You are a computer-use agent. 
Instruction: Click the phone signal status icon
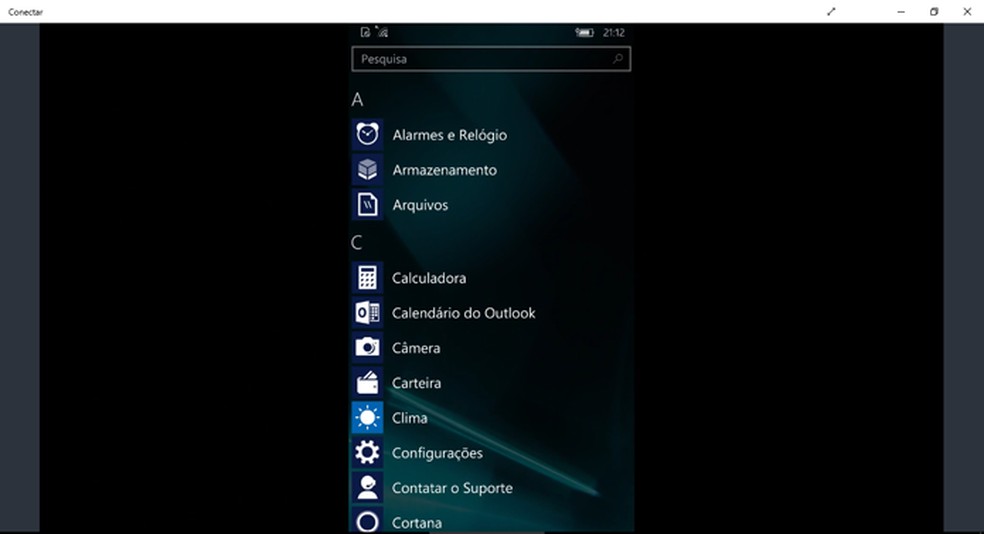[382, 31]
